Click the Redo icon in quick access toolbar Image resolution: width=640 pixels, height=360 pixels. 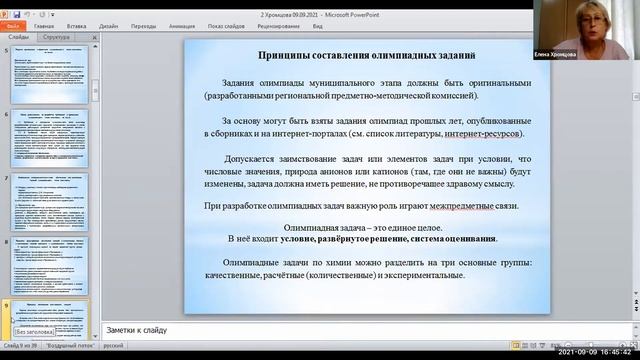[42, 15]
